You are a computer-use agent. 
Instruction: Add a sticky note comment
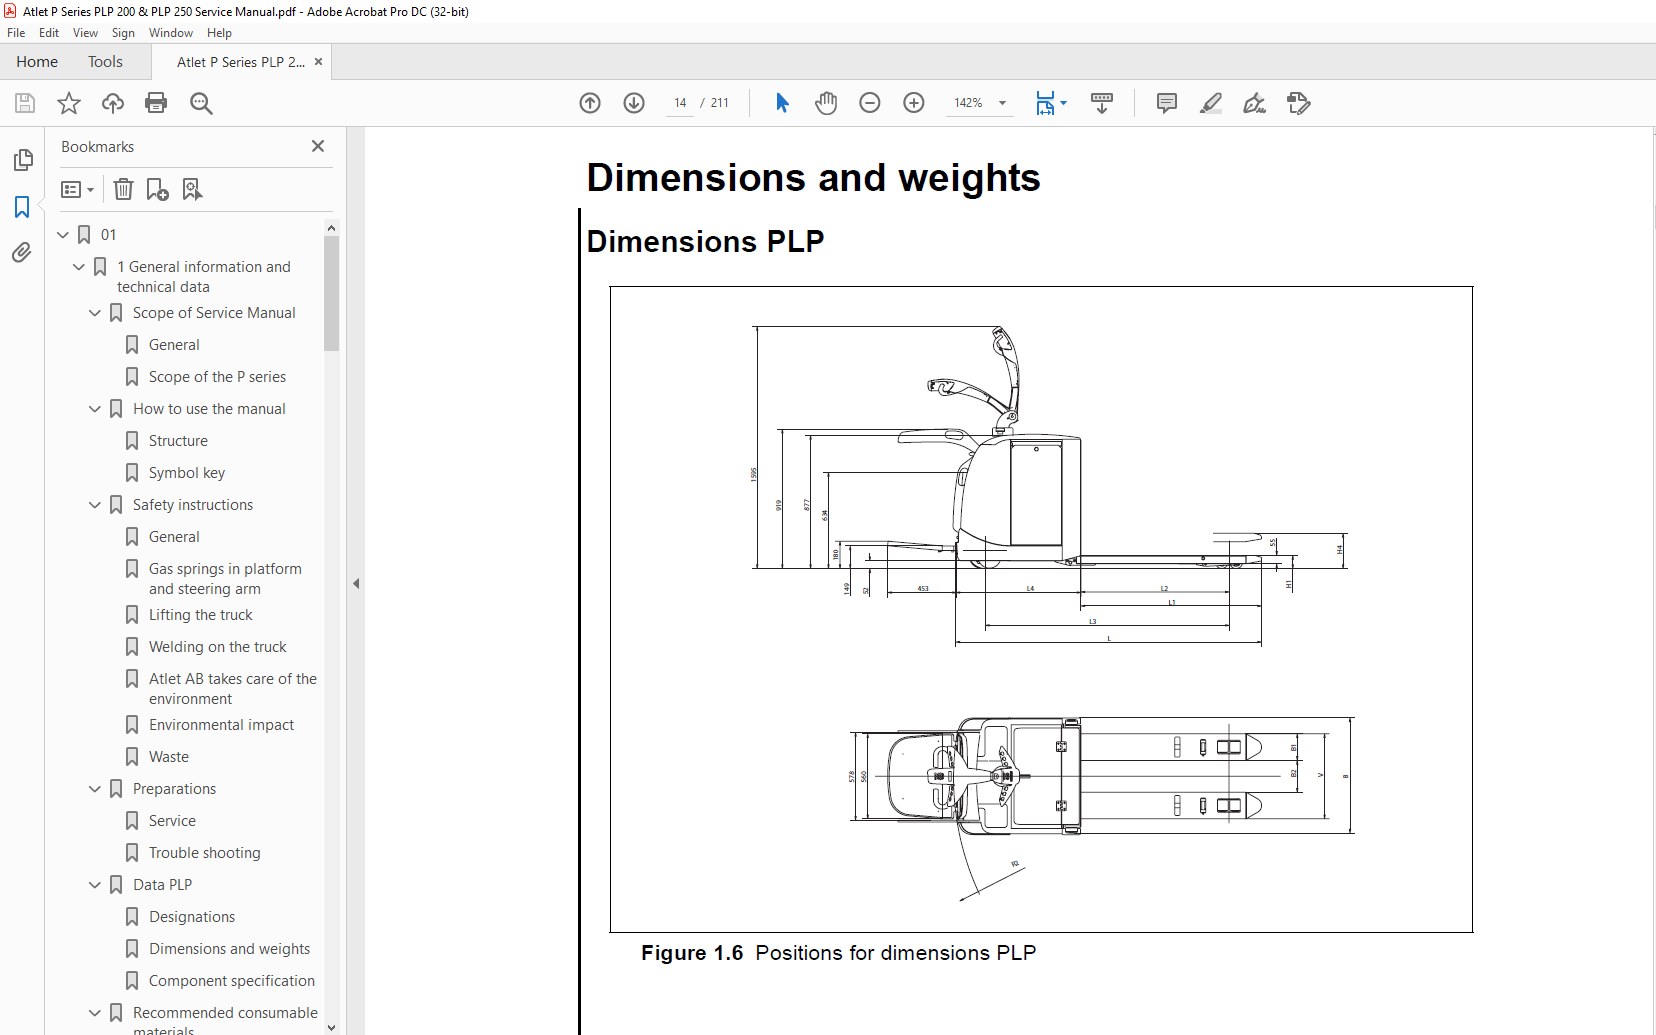point(1166,103)
